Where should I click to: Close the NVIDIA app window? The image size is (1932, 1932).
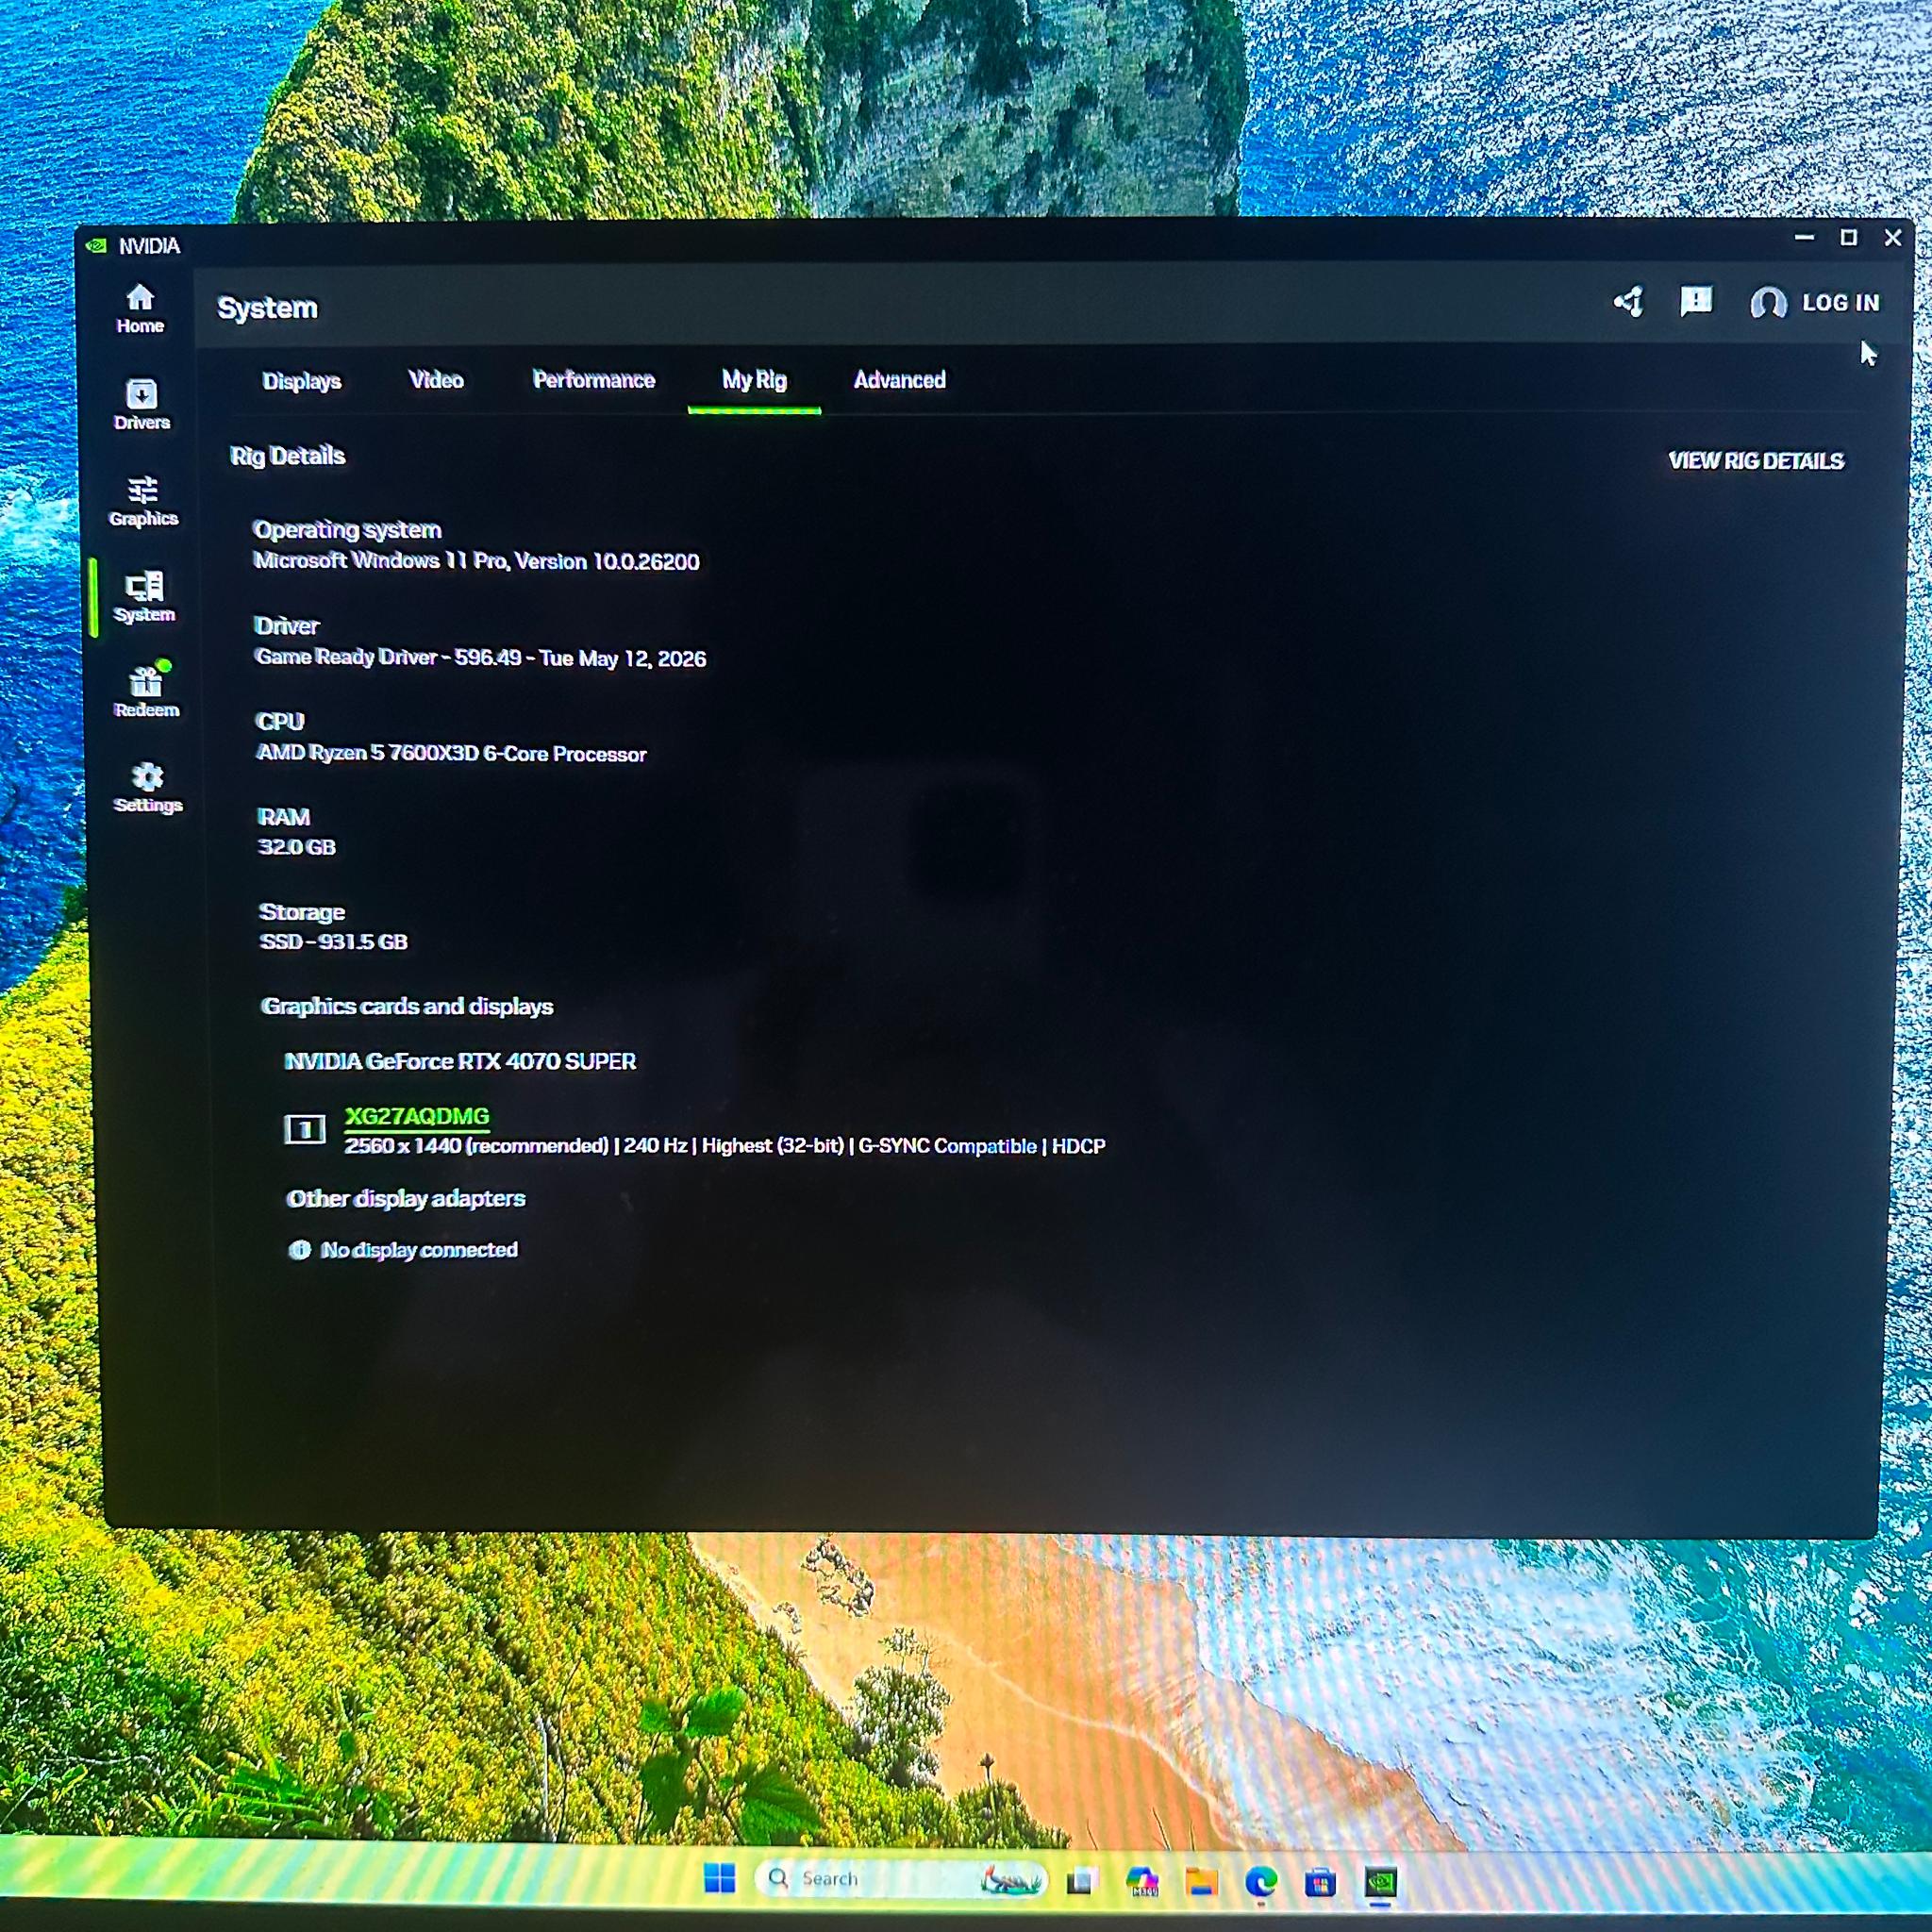click(1893, 238)
